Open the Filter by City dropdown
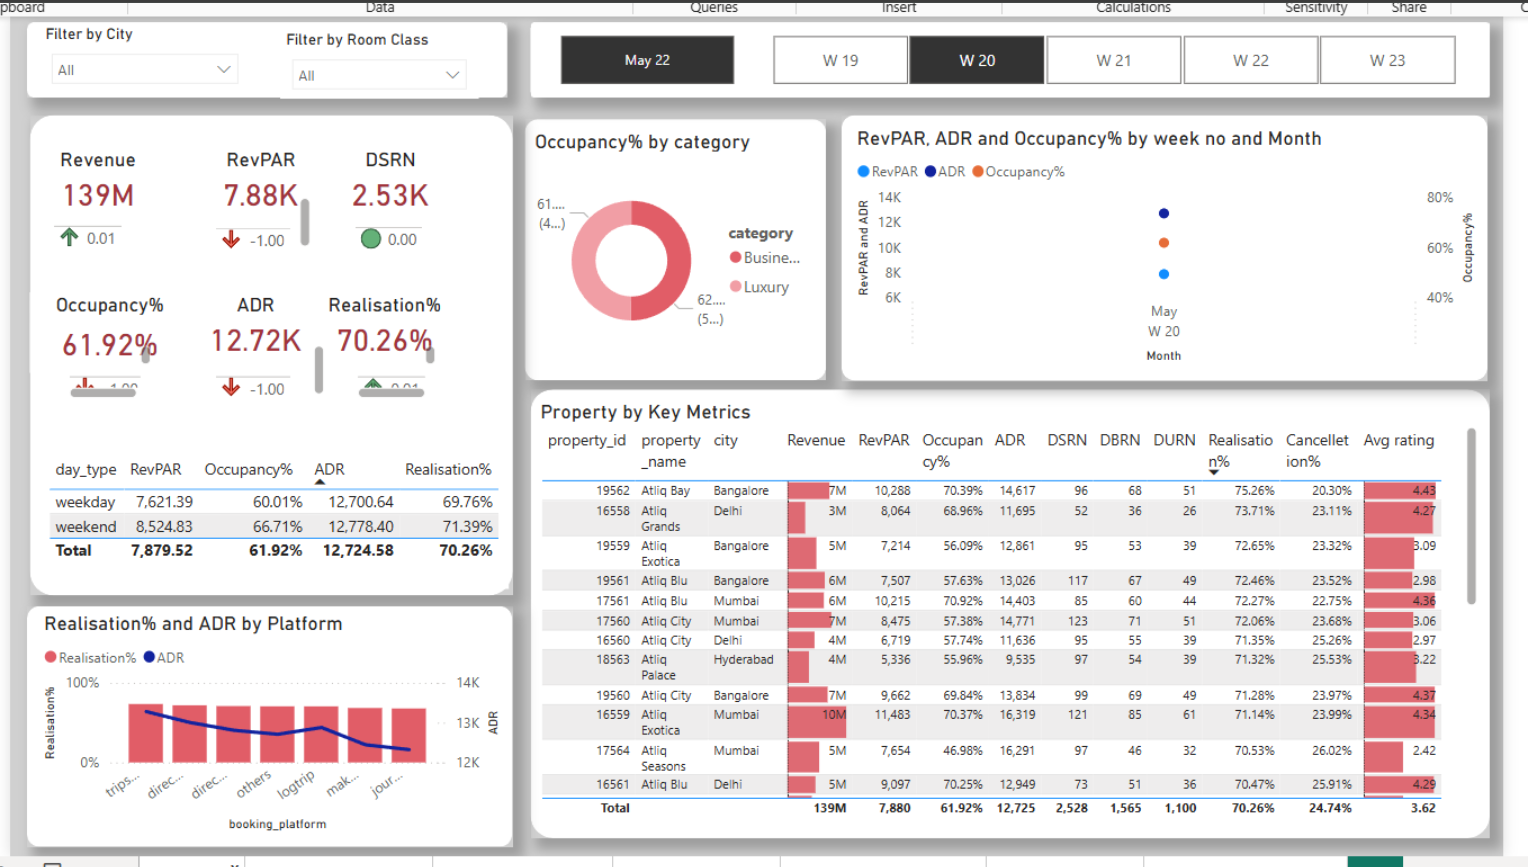Image resolution: width=1528 pixels, height=867 pixels. point(226,69)
